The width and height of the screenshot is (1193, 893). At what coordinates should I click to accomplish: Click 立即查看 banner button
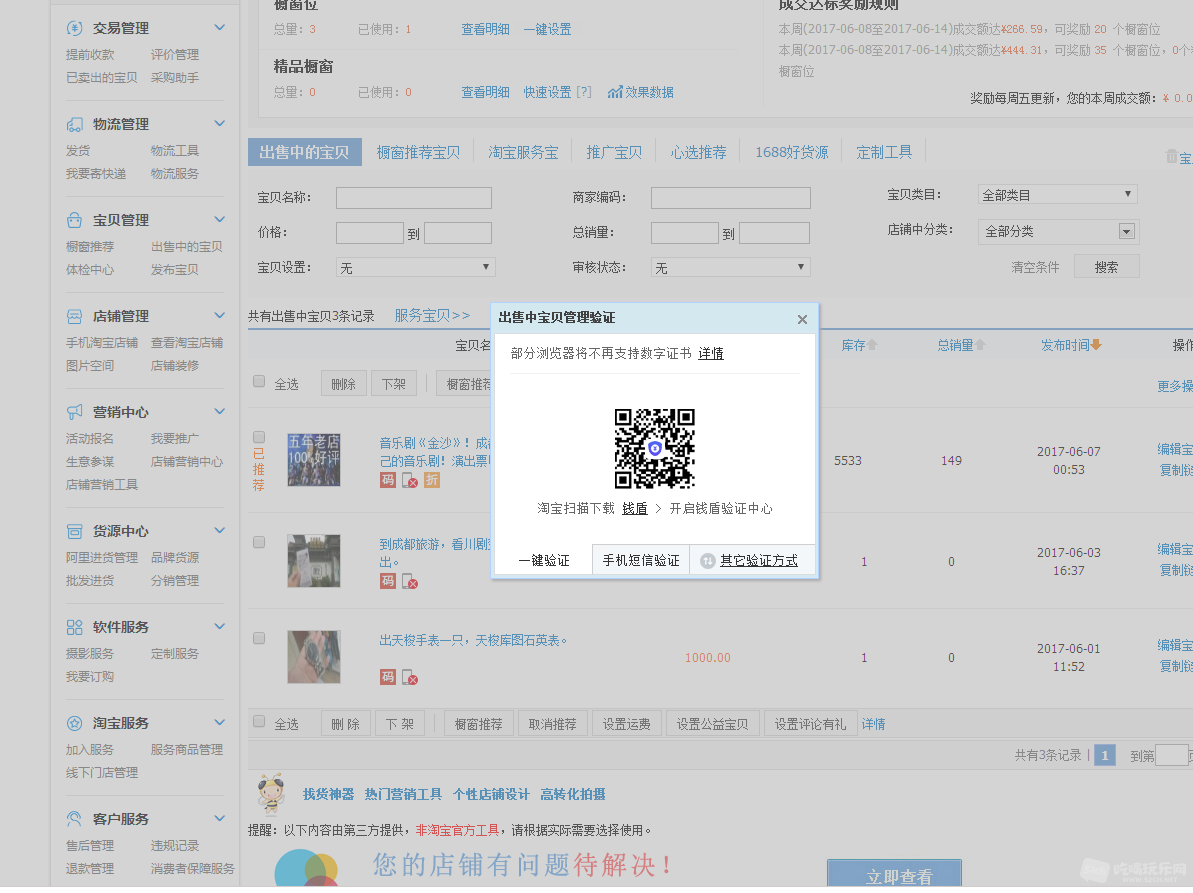click(895, 873)
